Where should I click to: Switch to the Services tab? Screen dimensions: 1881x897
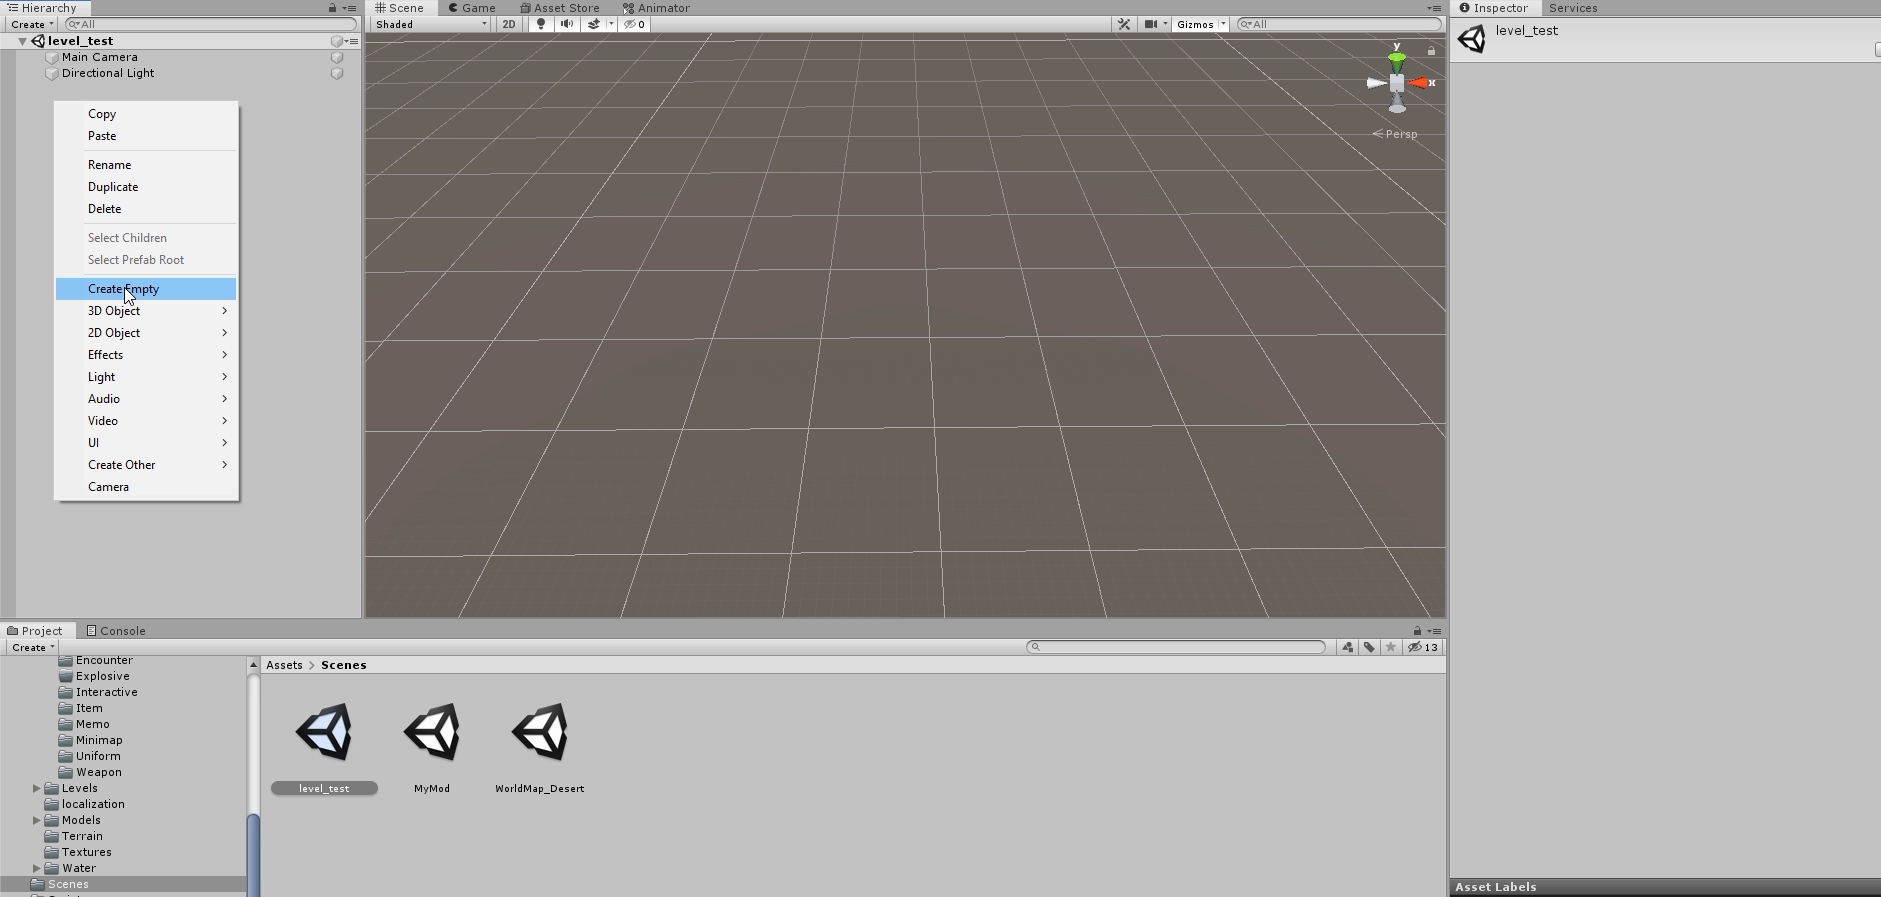pos(1573,8)
